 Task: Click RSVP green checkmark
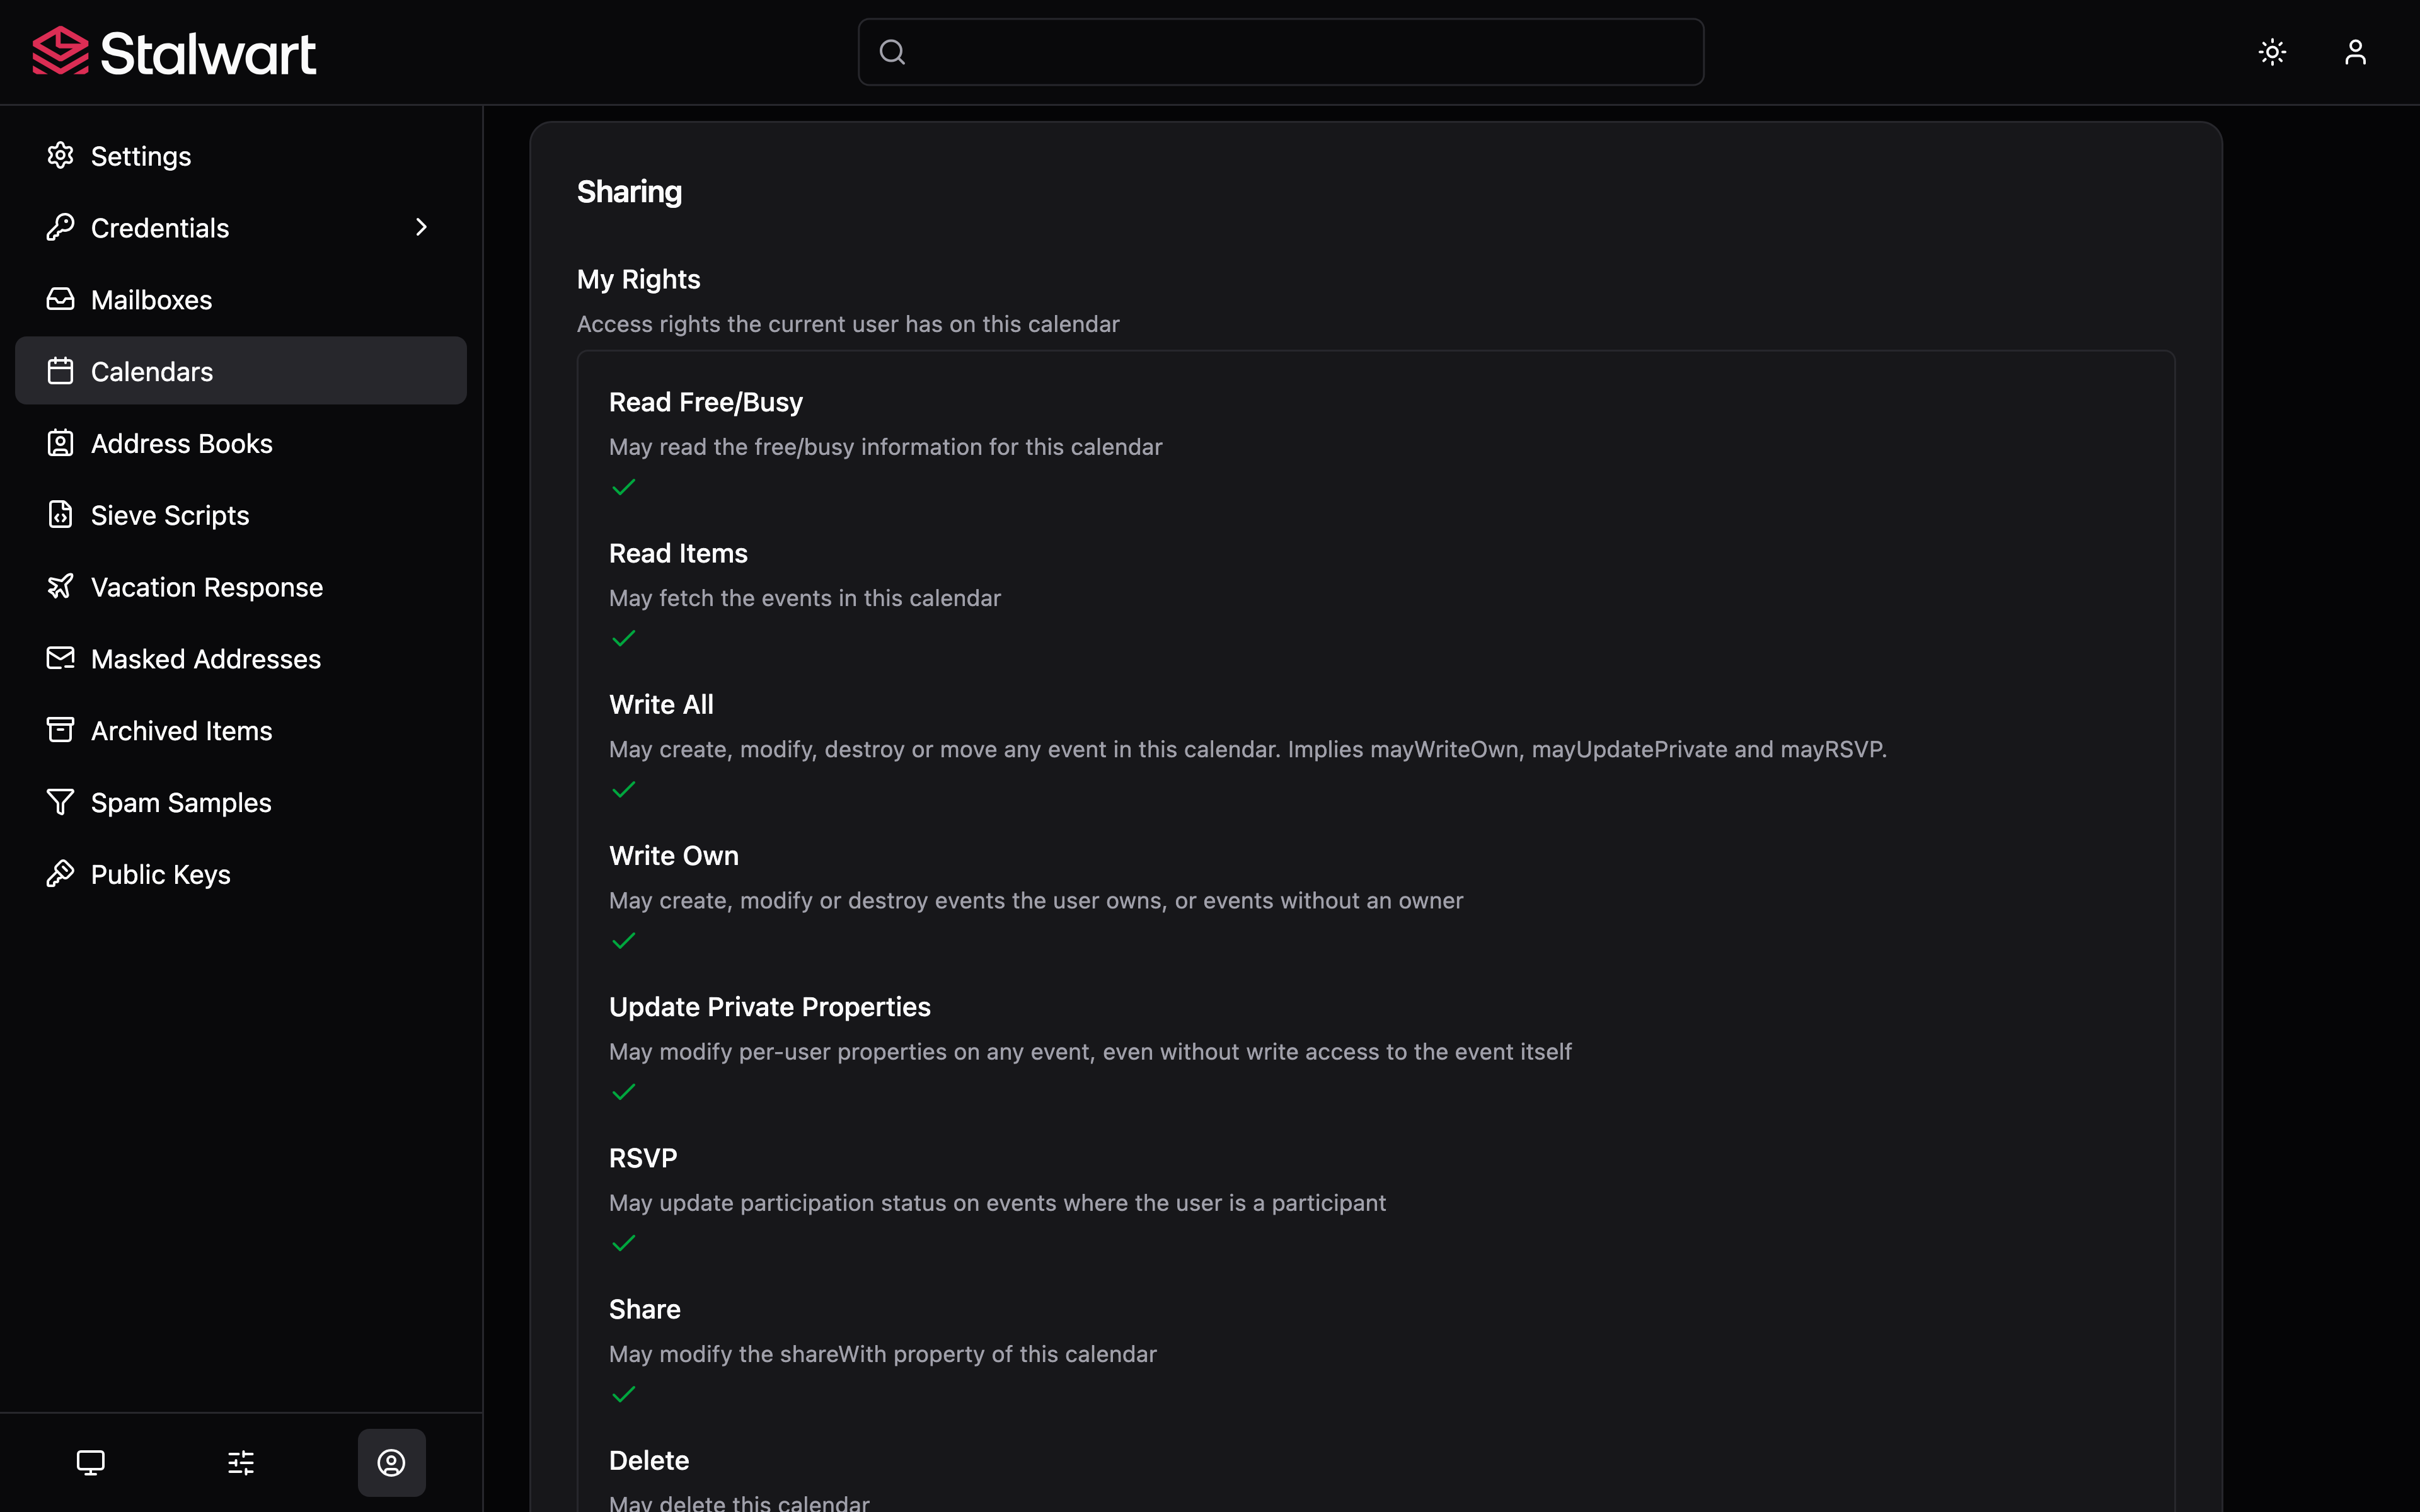coord(623,1243)
